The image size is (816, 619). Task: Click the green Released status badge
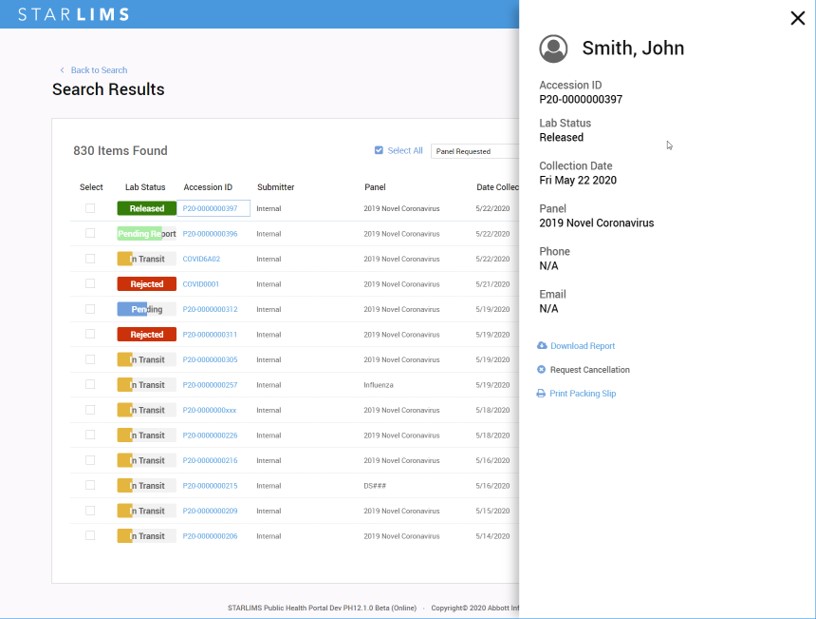[146, 209]
